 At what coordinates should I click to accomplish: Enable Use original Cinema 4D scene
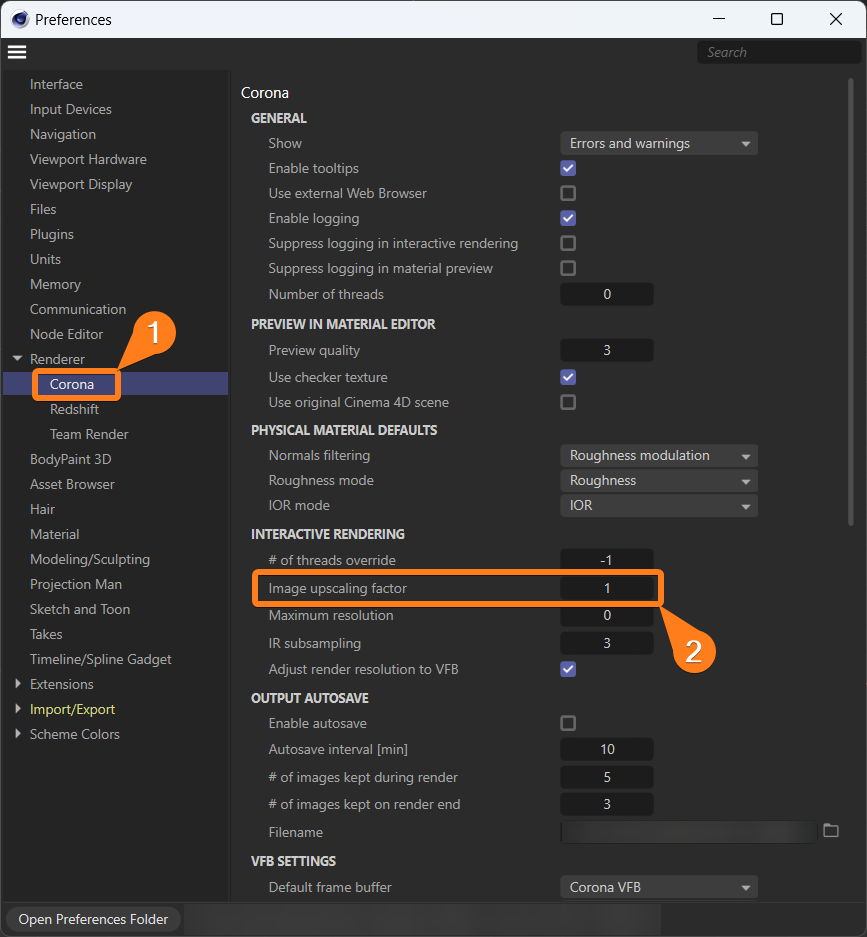click(x=568, y=402)
